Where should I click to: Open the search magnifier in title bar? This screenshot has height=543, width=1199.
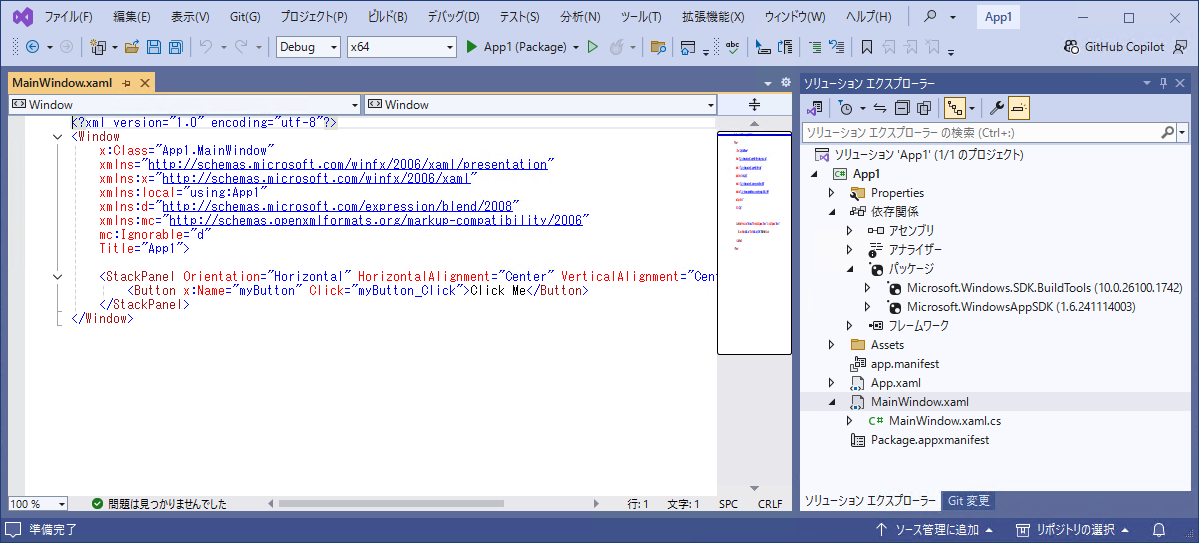tap(931, 16)
